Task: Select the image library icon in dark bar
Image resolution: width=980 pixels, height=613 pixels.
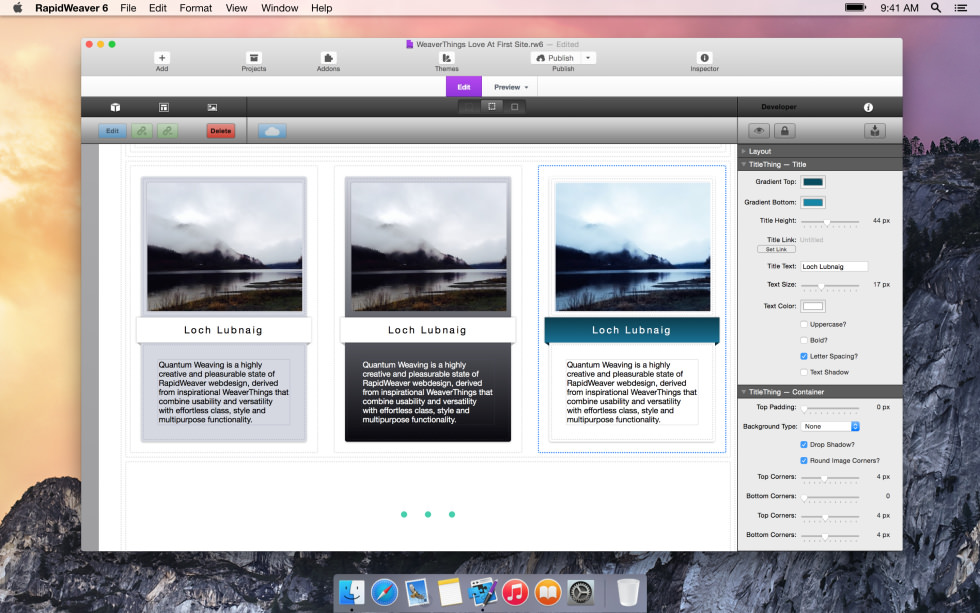Action: (212, 107)
